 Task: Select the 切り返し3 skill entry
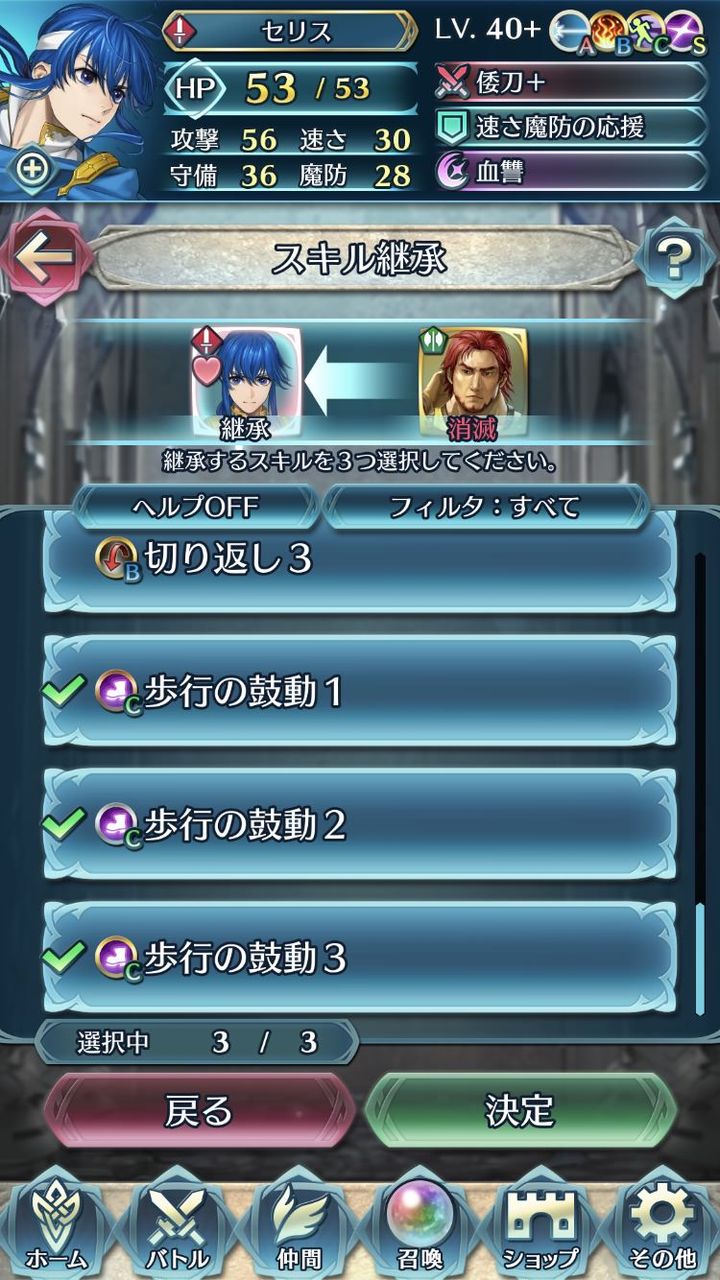(360, 562)
